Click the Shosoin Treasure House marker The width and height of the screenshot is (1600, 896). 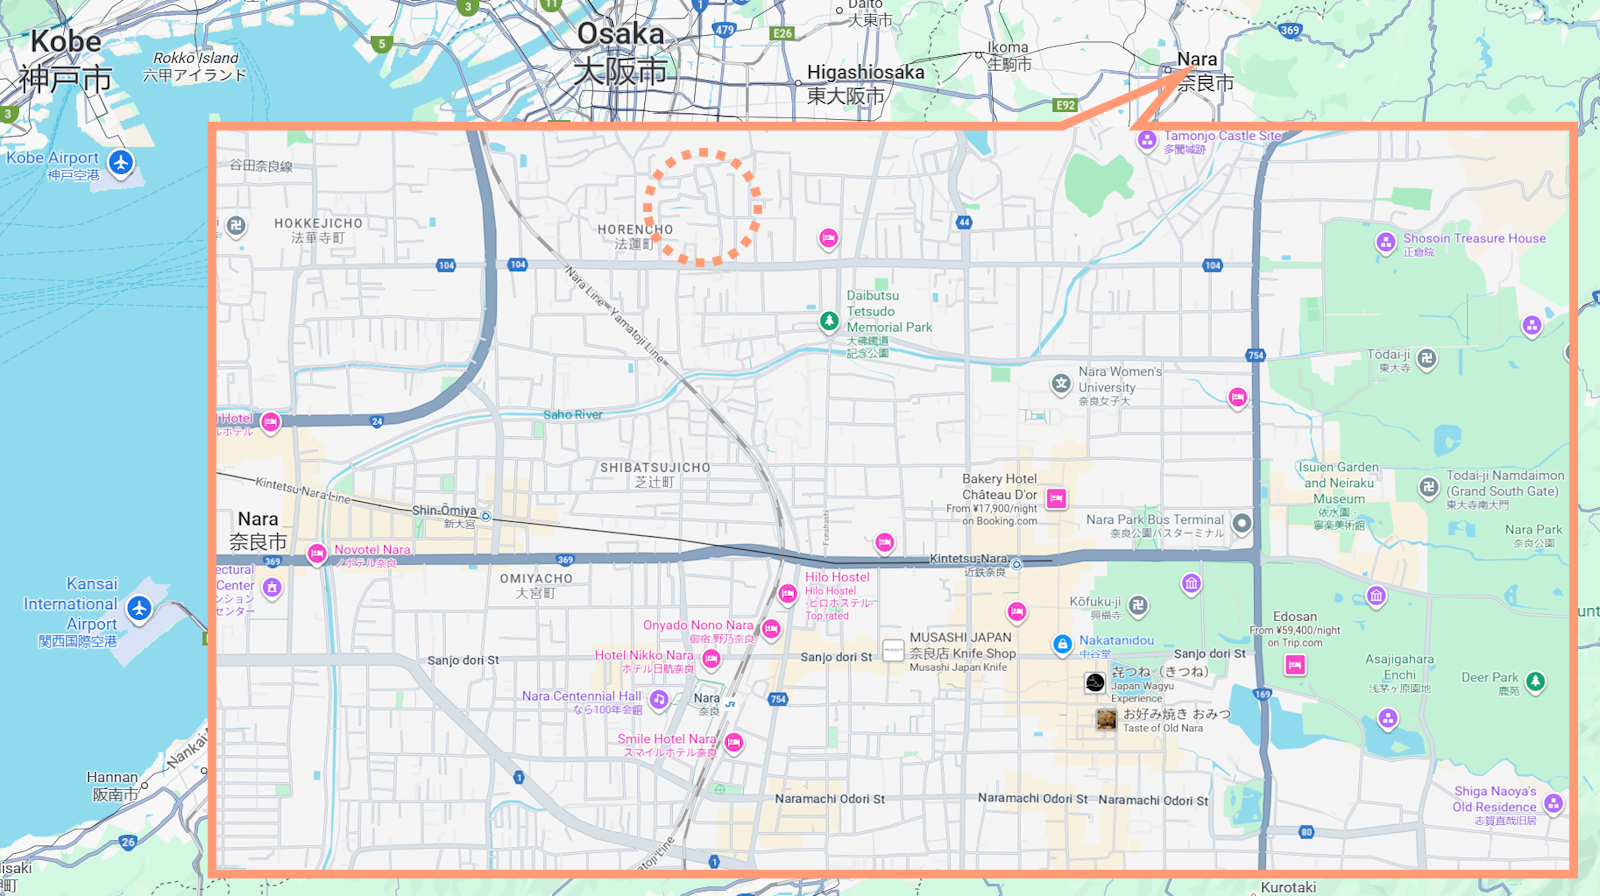pos(1385,241)
